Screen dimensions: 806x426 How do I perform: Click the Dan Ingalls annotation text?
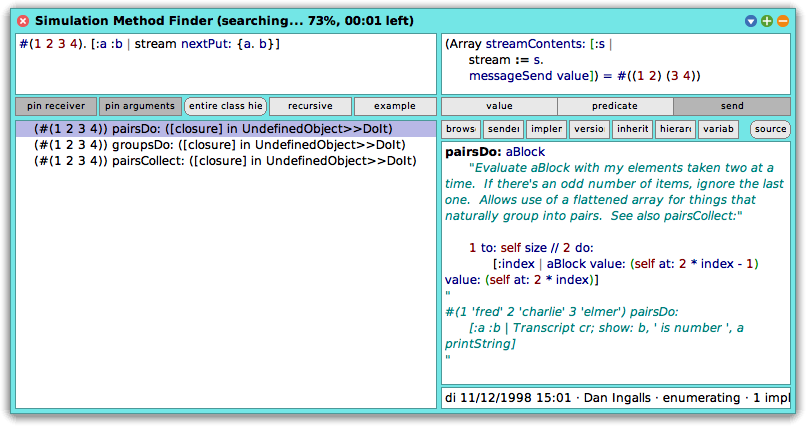click(617, 398)
